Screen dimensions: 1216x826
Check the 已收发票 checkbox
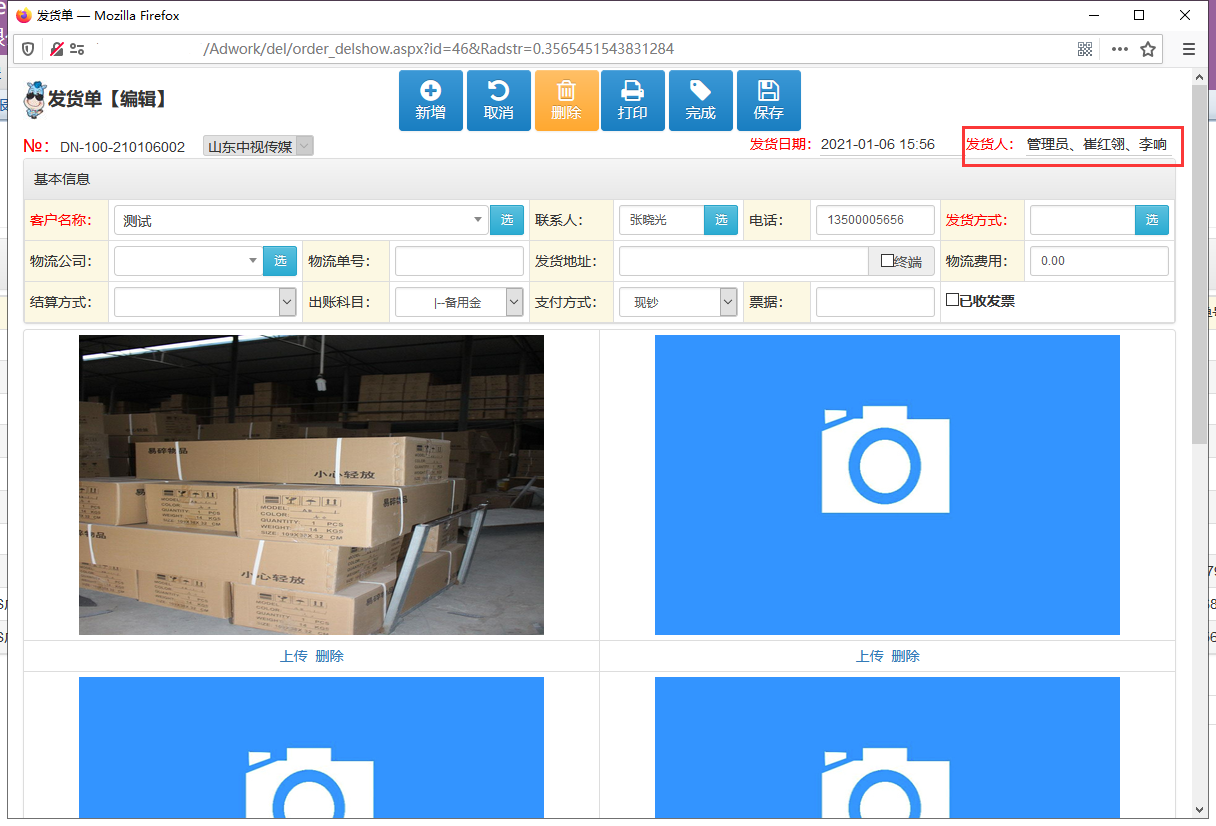coord(953,299)
